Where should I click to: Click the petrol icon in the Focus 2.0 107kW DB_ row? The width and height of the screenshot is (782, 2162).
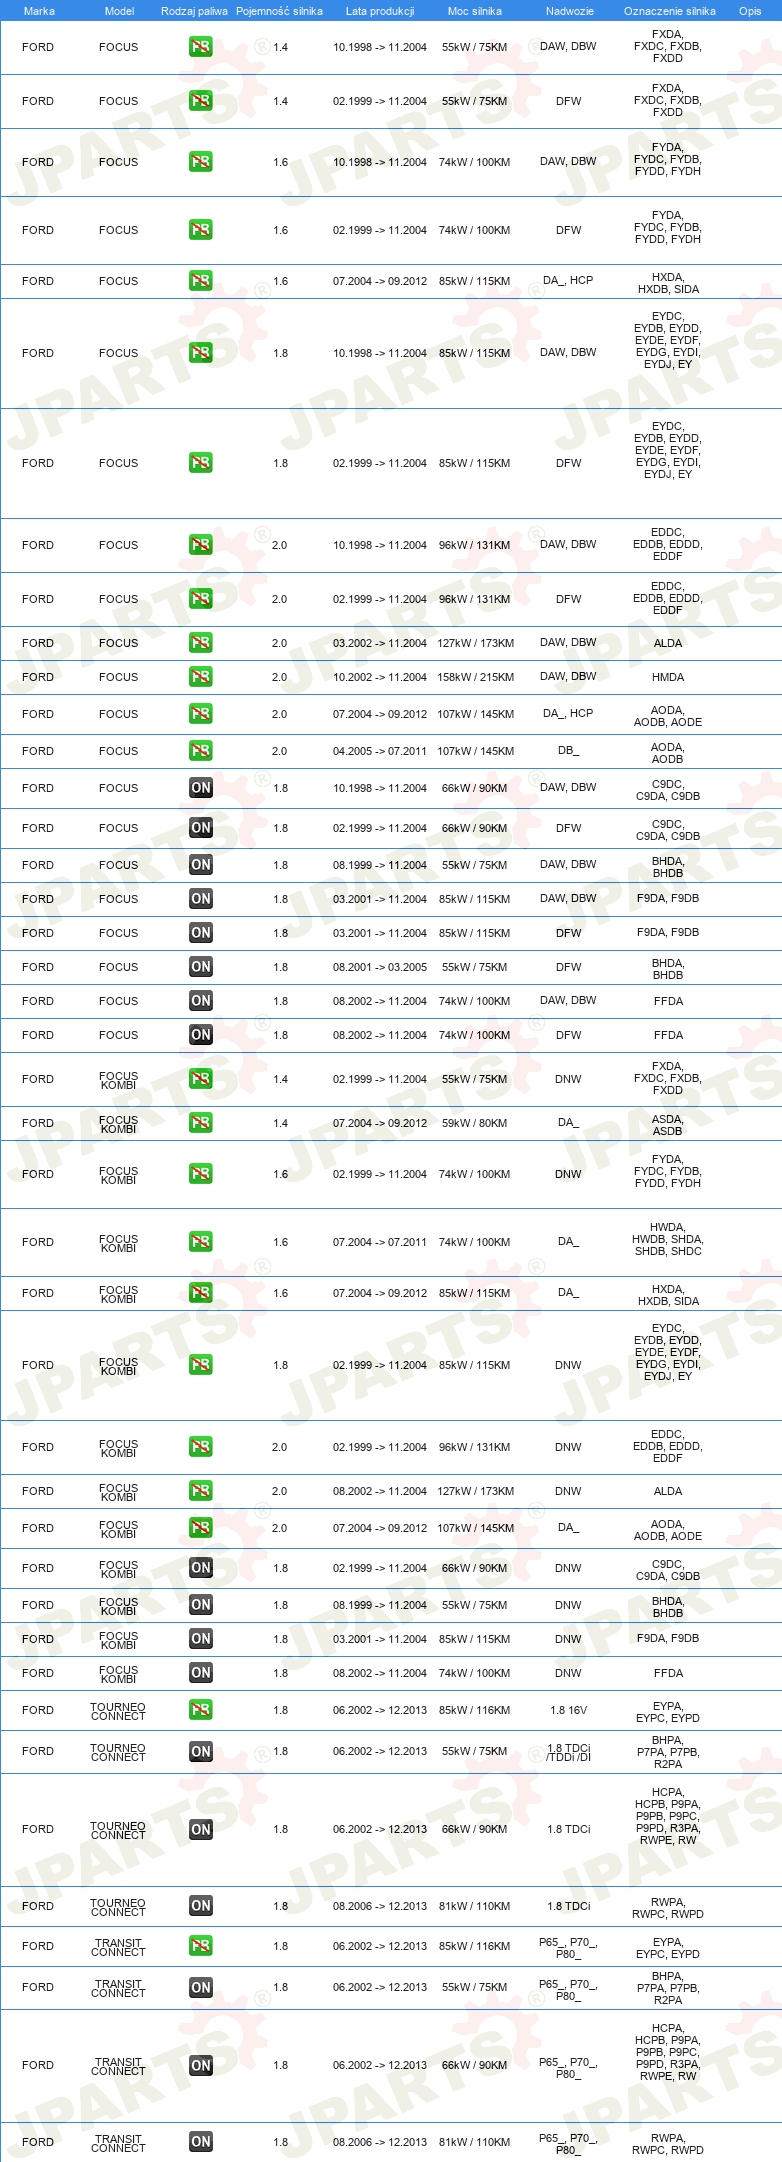click(x=201, y=751)
